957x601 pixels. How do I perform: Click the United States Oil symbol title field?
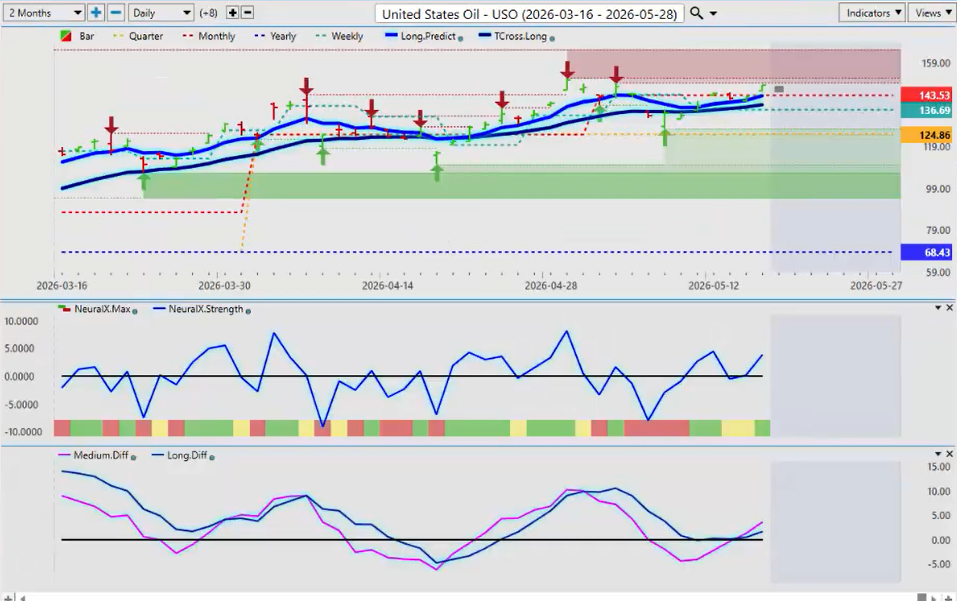click(x=529, y=13)
